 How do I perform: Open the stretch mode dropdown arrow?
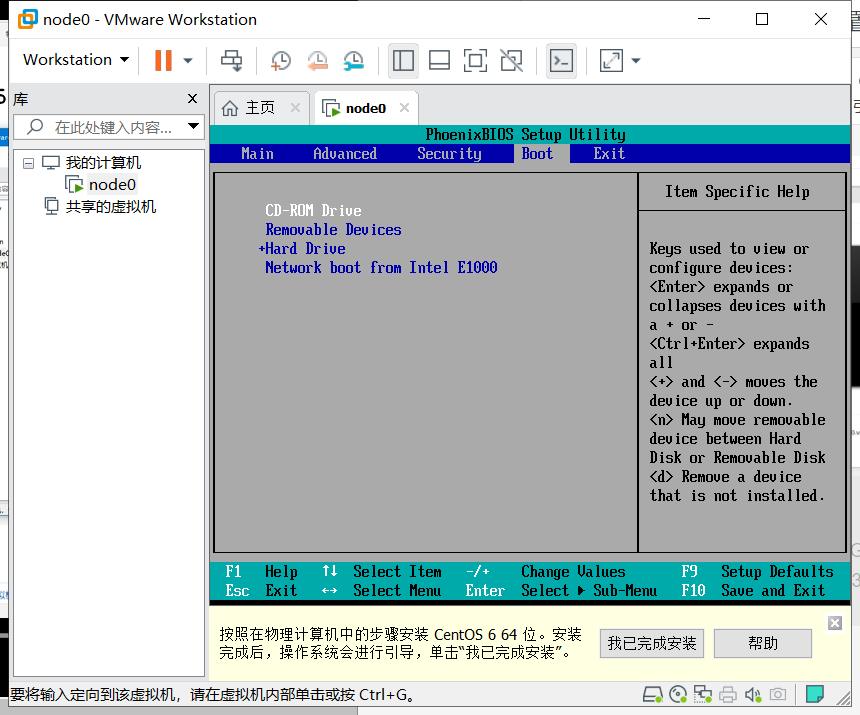(x=635, y=60)
